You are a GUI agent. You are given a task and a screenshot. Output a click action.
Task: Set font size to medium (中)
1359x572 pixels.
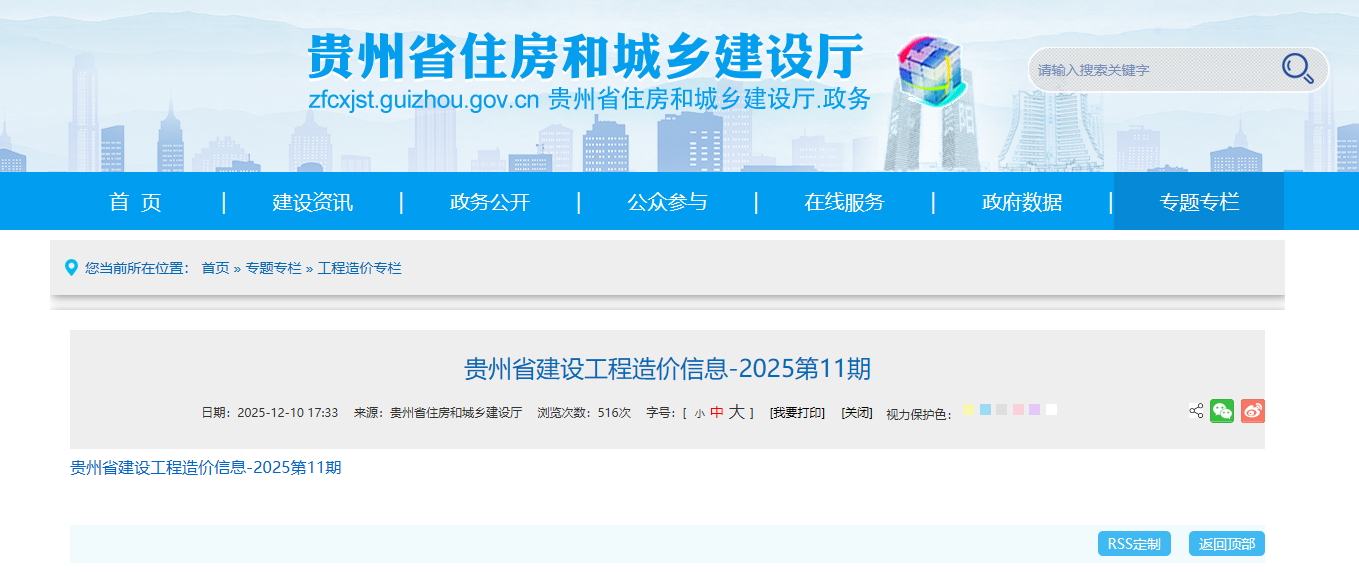pyautogui.click(x=716, y=412)
